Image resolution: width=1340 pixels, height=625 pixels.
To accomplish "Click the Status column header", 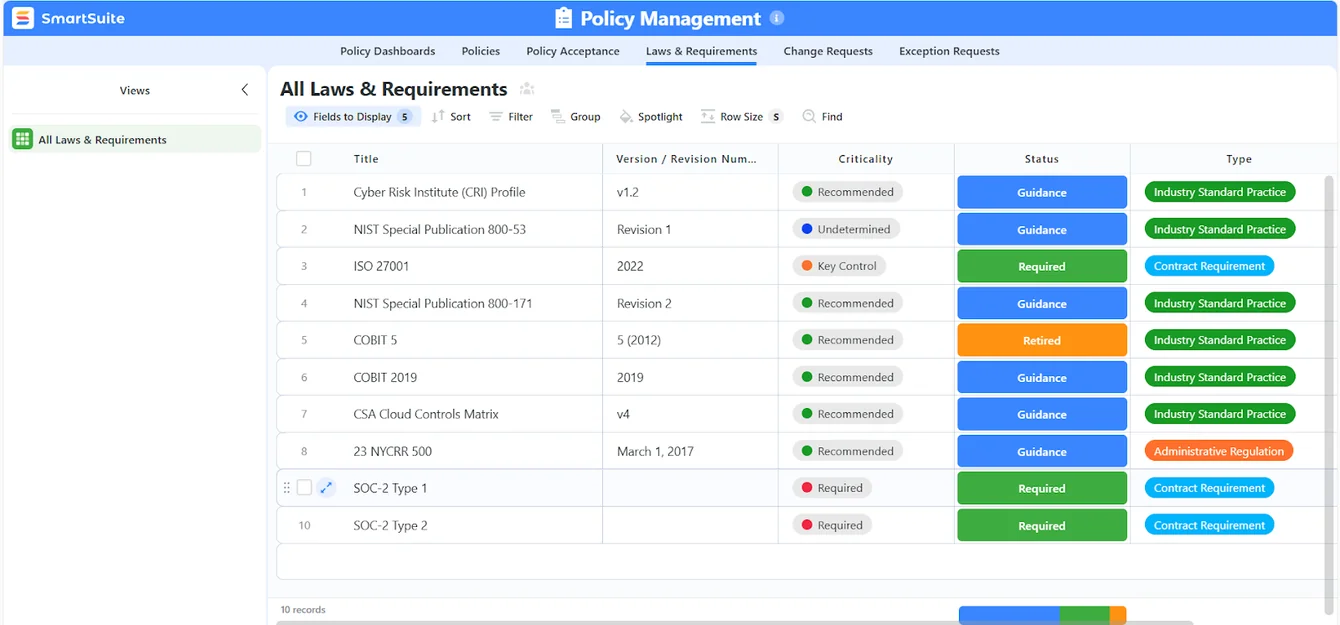I will (1042, 159).
